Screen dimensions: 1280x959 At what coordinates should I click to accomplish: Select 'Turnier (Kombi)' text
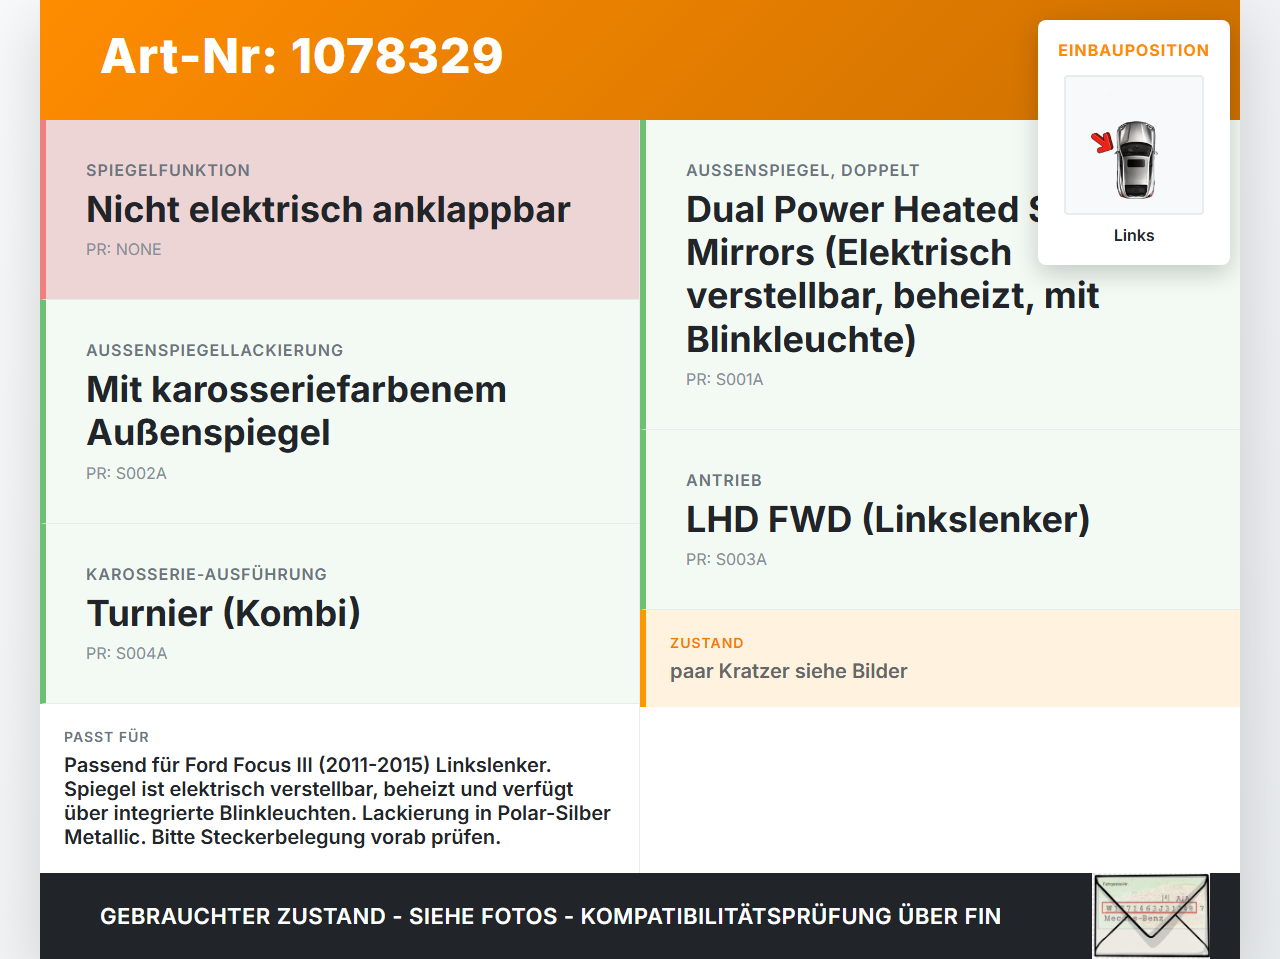click(x=224, y=613)
